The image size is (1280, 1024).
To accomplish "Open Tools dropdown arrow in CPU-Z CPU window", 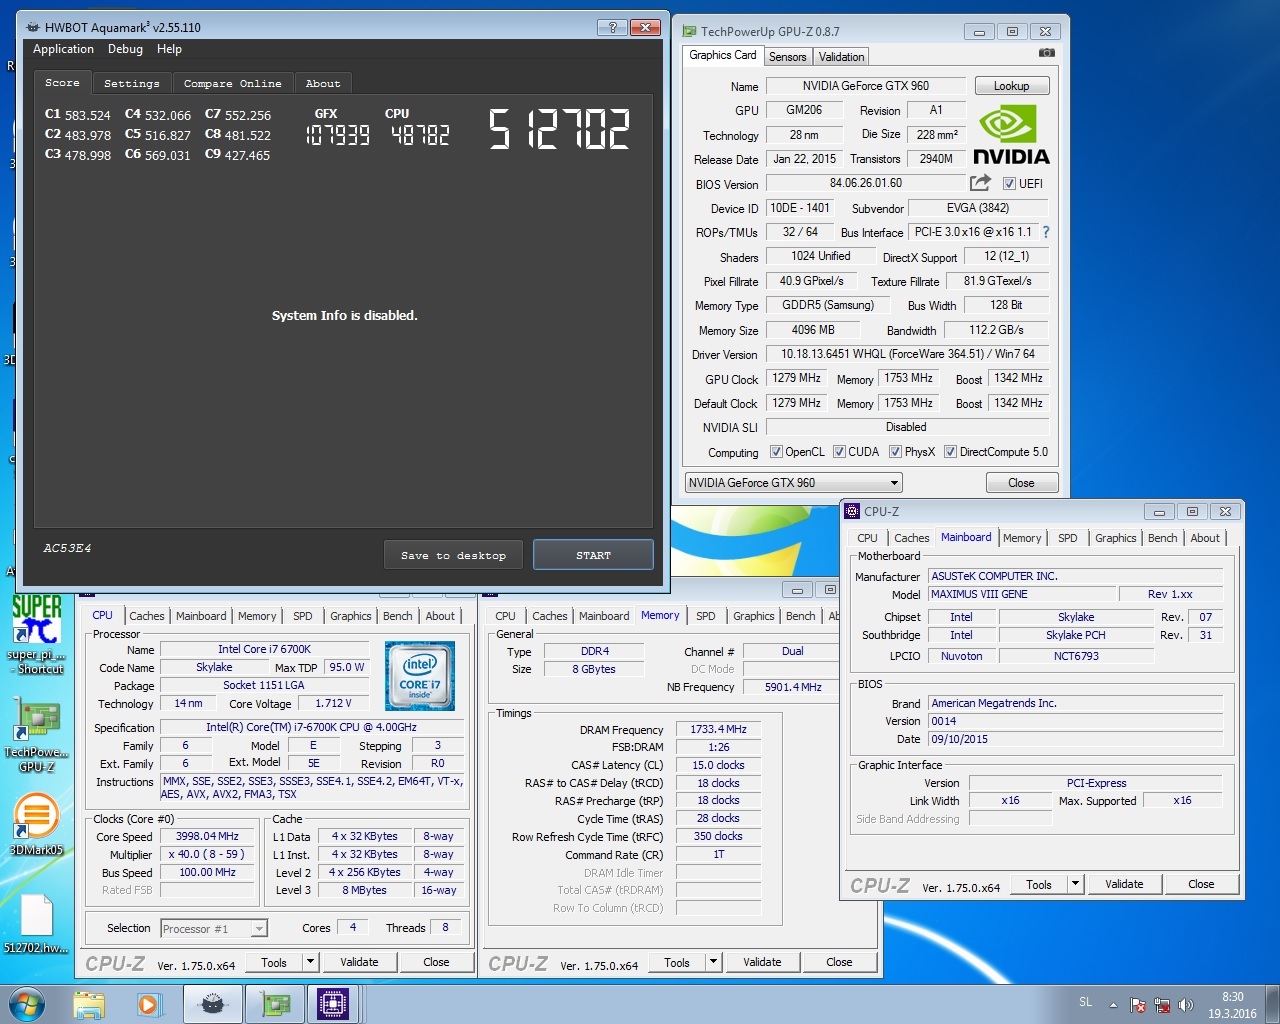I will click(x=311, y=962).
